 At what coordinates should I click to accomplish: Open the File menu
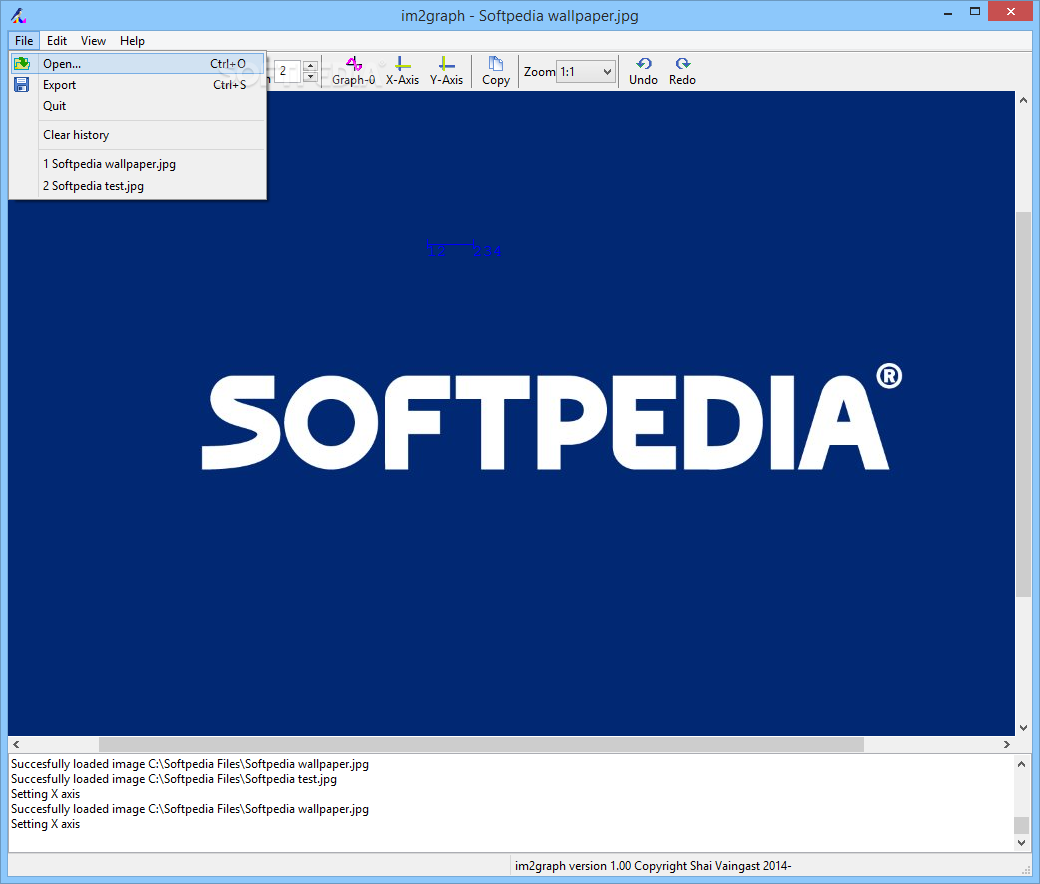[x=24, y=40]
